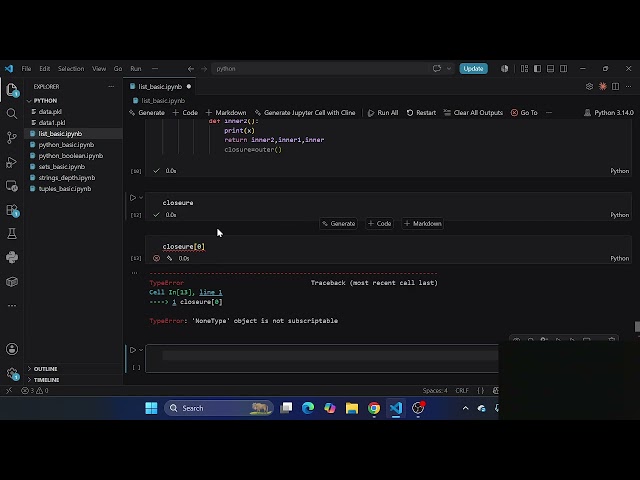
Task: Open the Extensions view
Action: [x=12, y=210]
